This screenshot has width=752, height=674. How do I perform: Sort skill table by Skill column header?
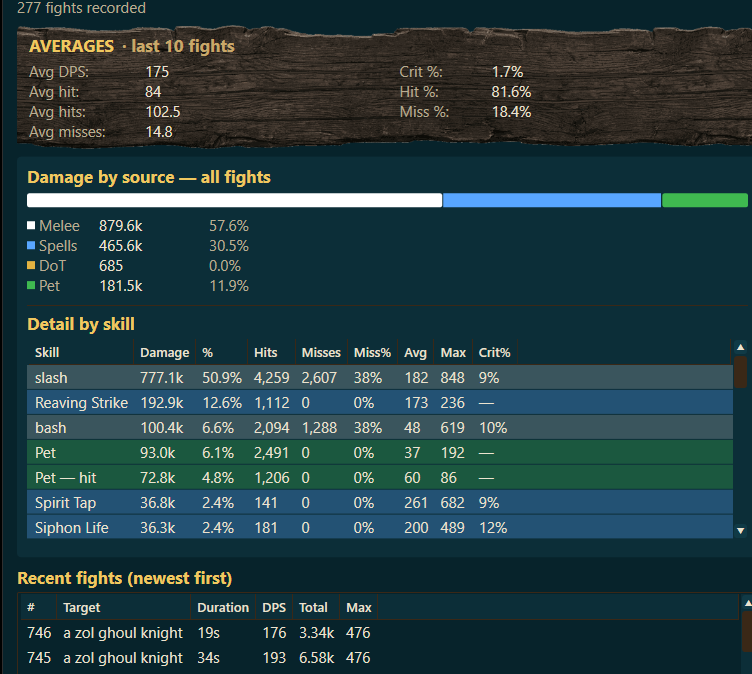click(x=80, y=353)
